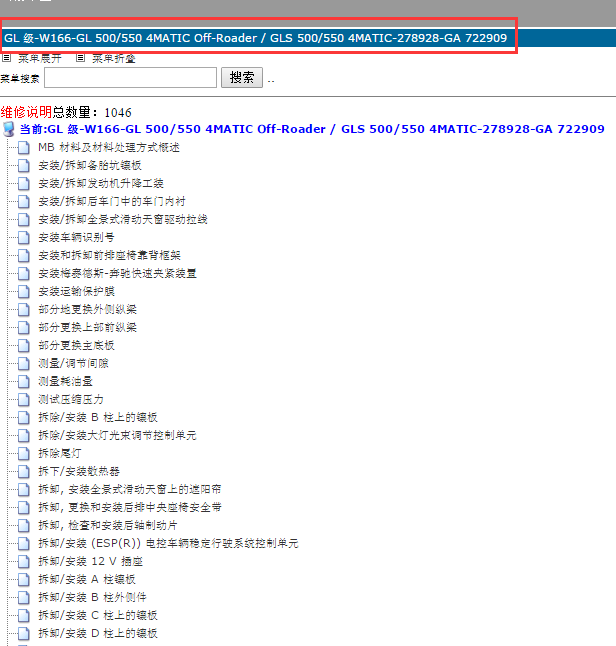The height and width of the screenshot is (646, 616).
Task: Focus the 菜单搜索 text input field
Action: [130, 77]
